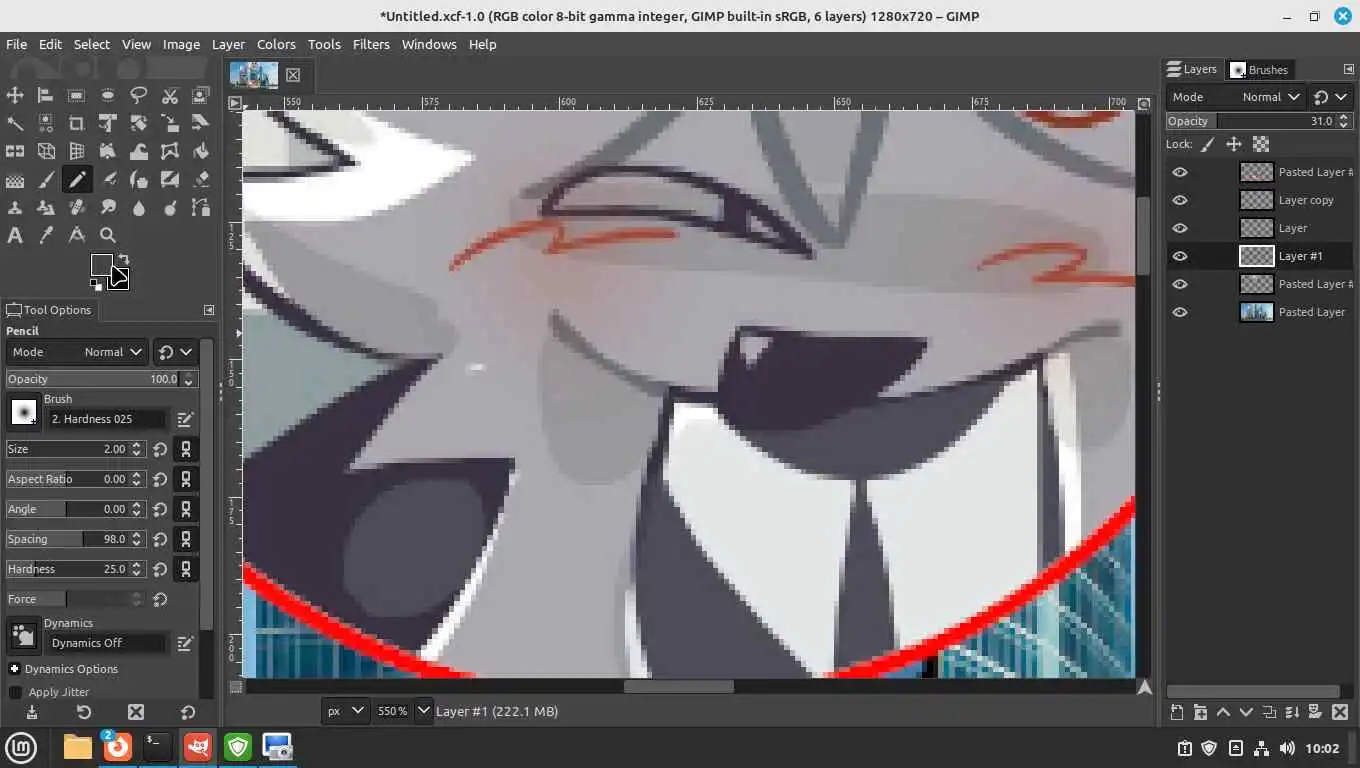
Task: Reset tool options to default values
Action: [187, 712]
